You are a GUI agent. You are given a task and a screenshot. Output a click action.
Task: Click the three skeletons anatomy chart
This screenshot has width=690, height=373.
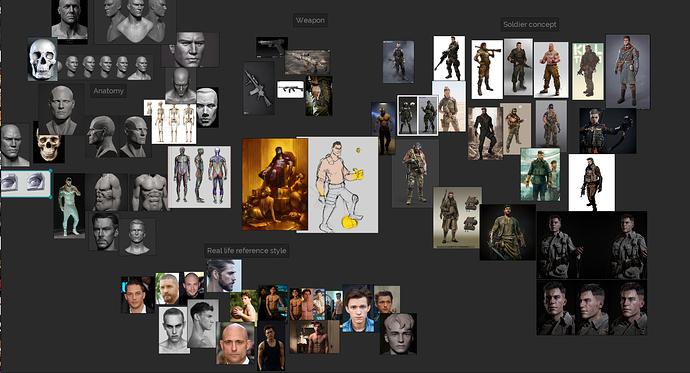[x=174, y=122]
